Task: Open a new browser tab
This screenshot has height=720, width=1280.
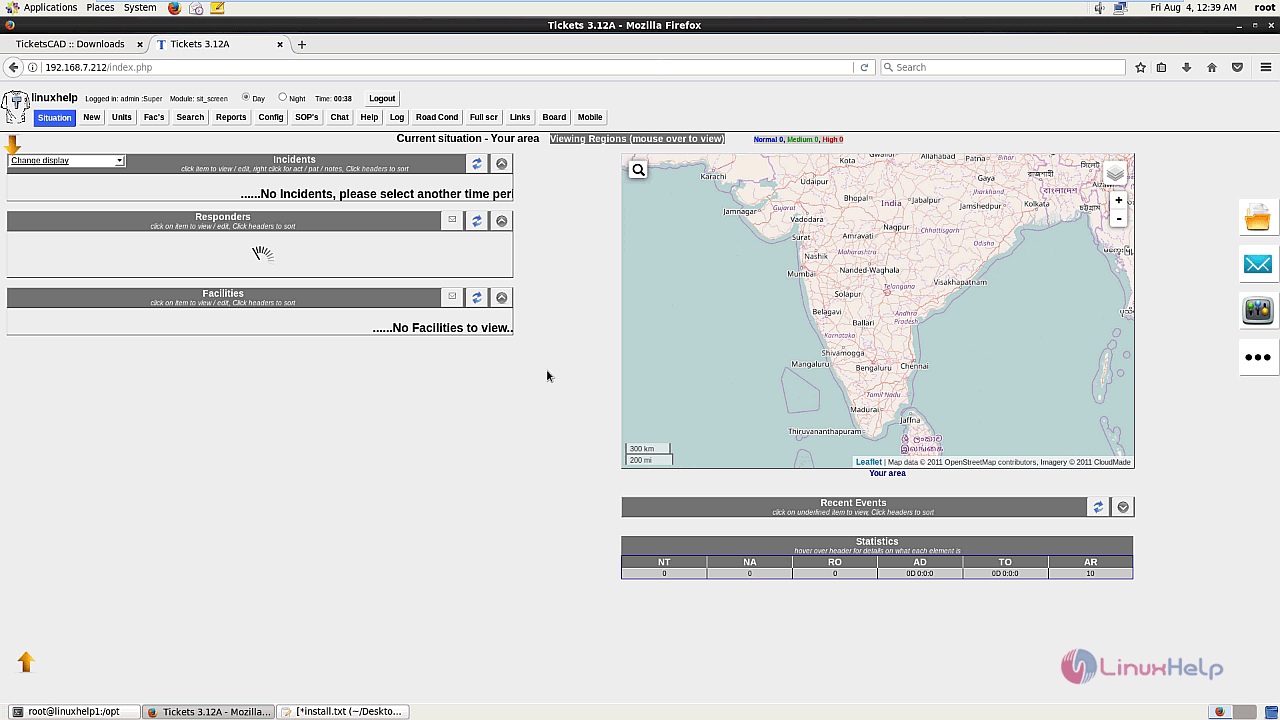Action: coord(302,44)
